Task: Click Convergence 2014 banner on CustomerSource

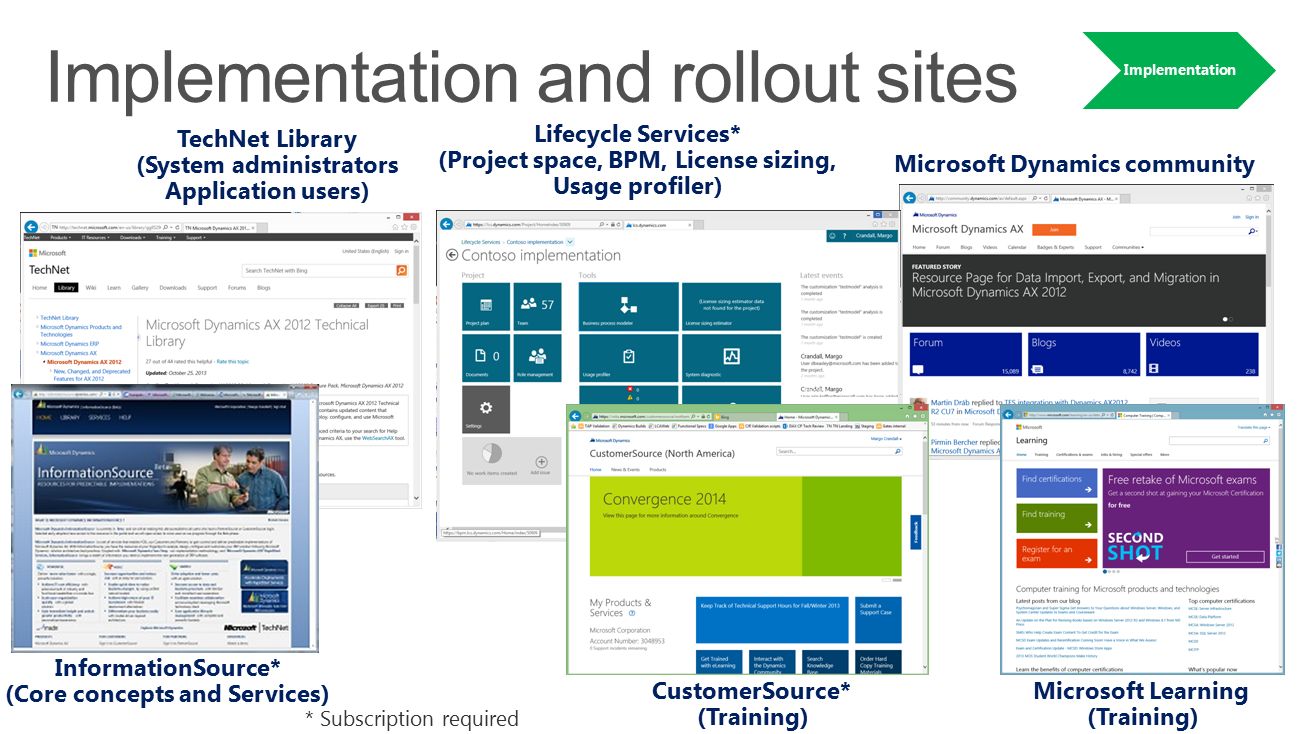Action: point(745,526)
